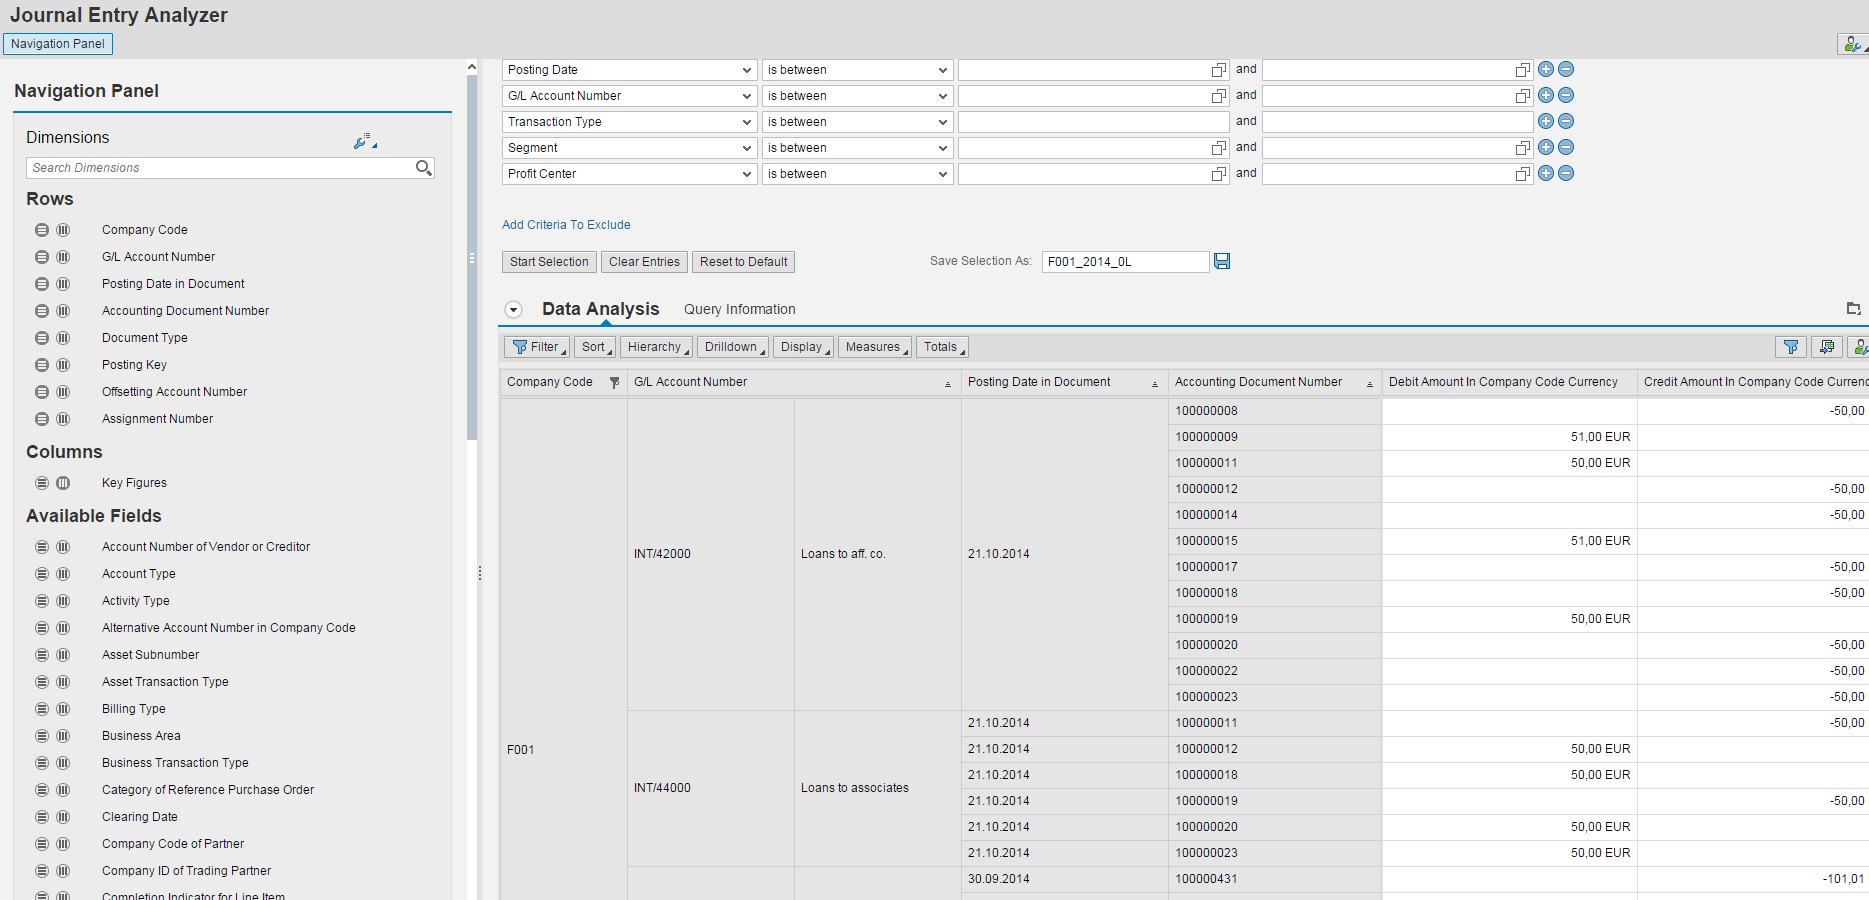This screenshot has height=900, width=1869.
Task: Remove the Profit Center criteria row
Action: [1566, 173]
